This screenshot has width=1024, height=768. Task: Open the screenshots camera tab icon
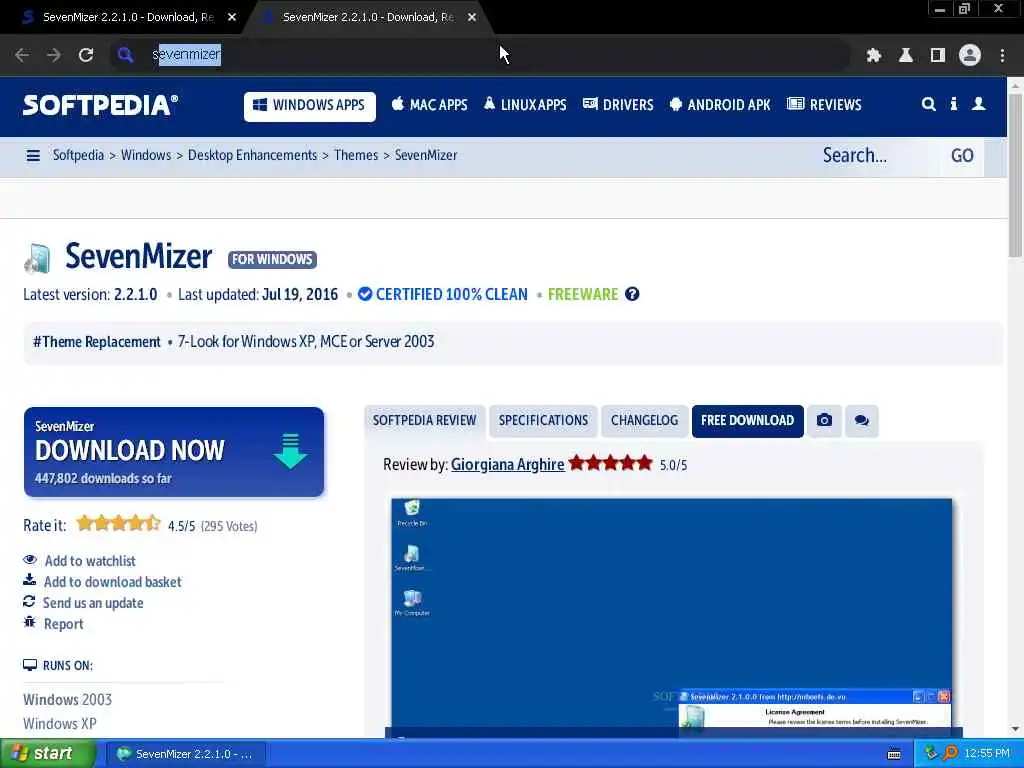tap(824, 421)
